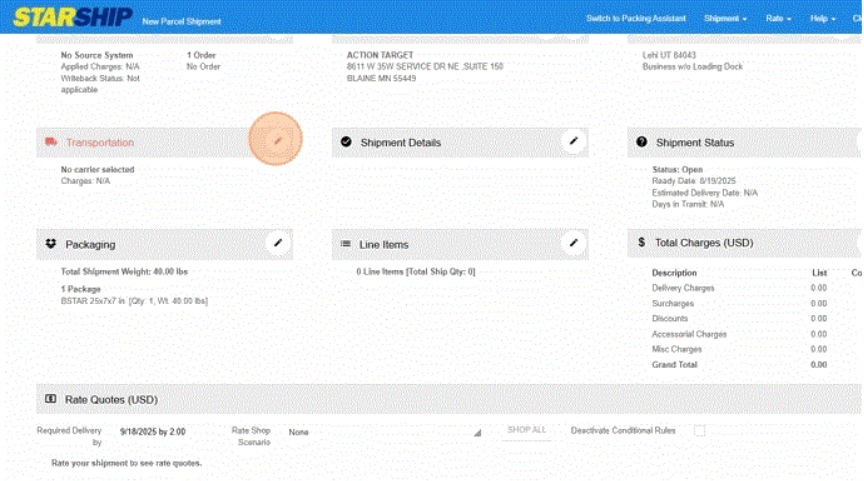Click Switch to Packing Assistant link
Image resolution: width=864 pixels, height=481 pixels.
tap(636, 19)
